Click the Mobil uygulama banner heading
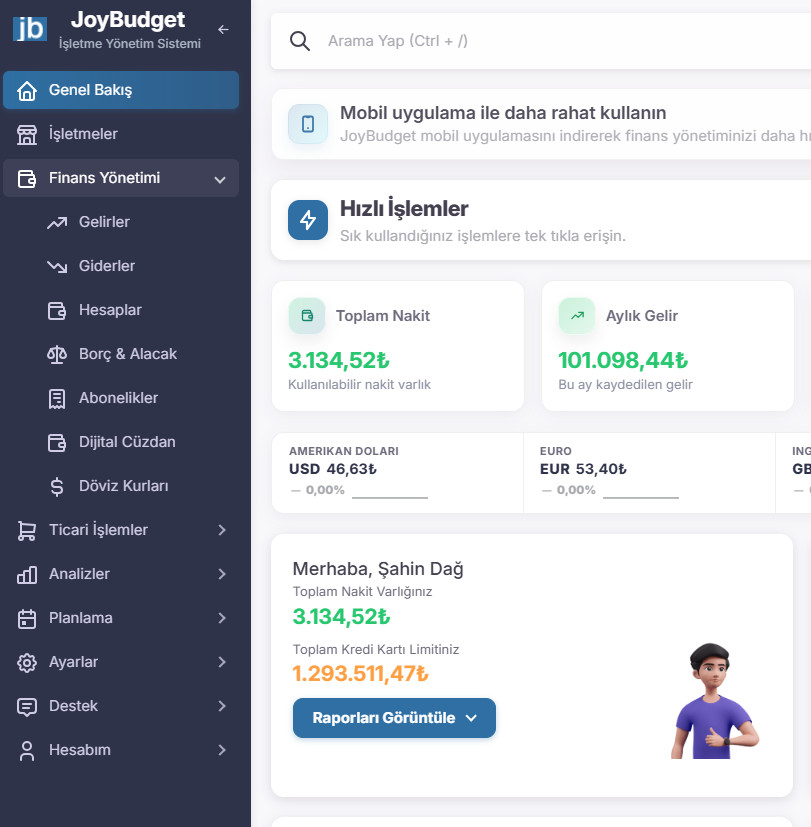 [503, 113]
